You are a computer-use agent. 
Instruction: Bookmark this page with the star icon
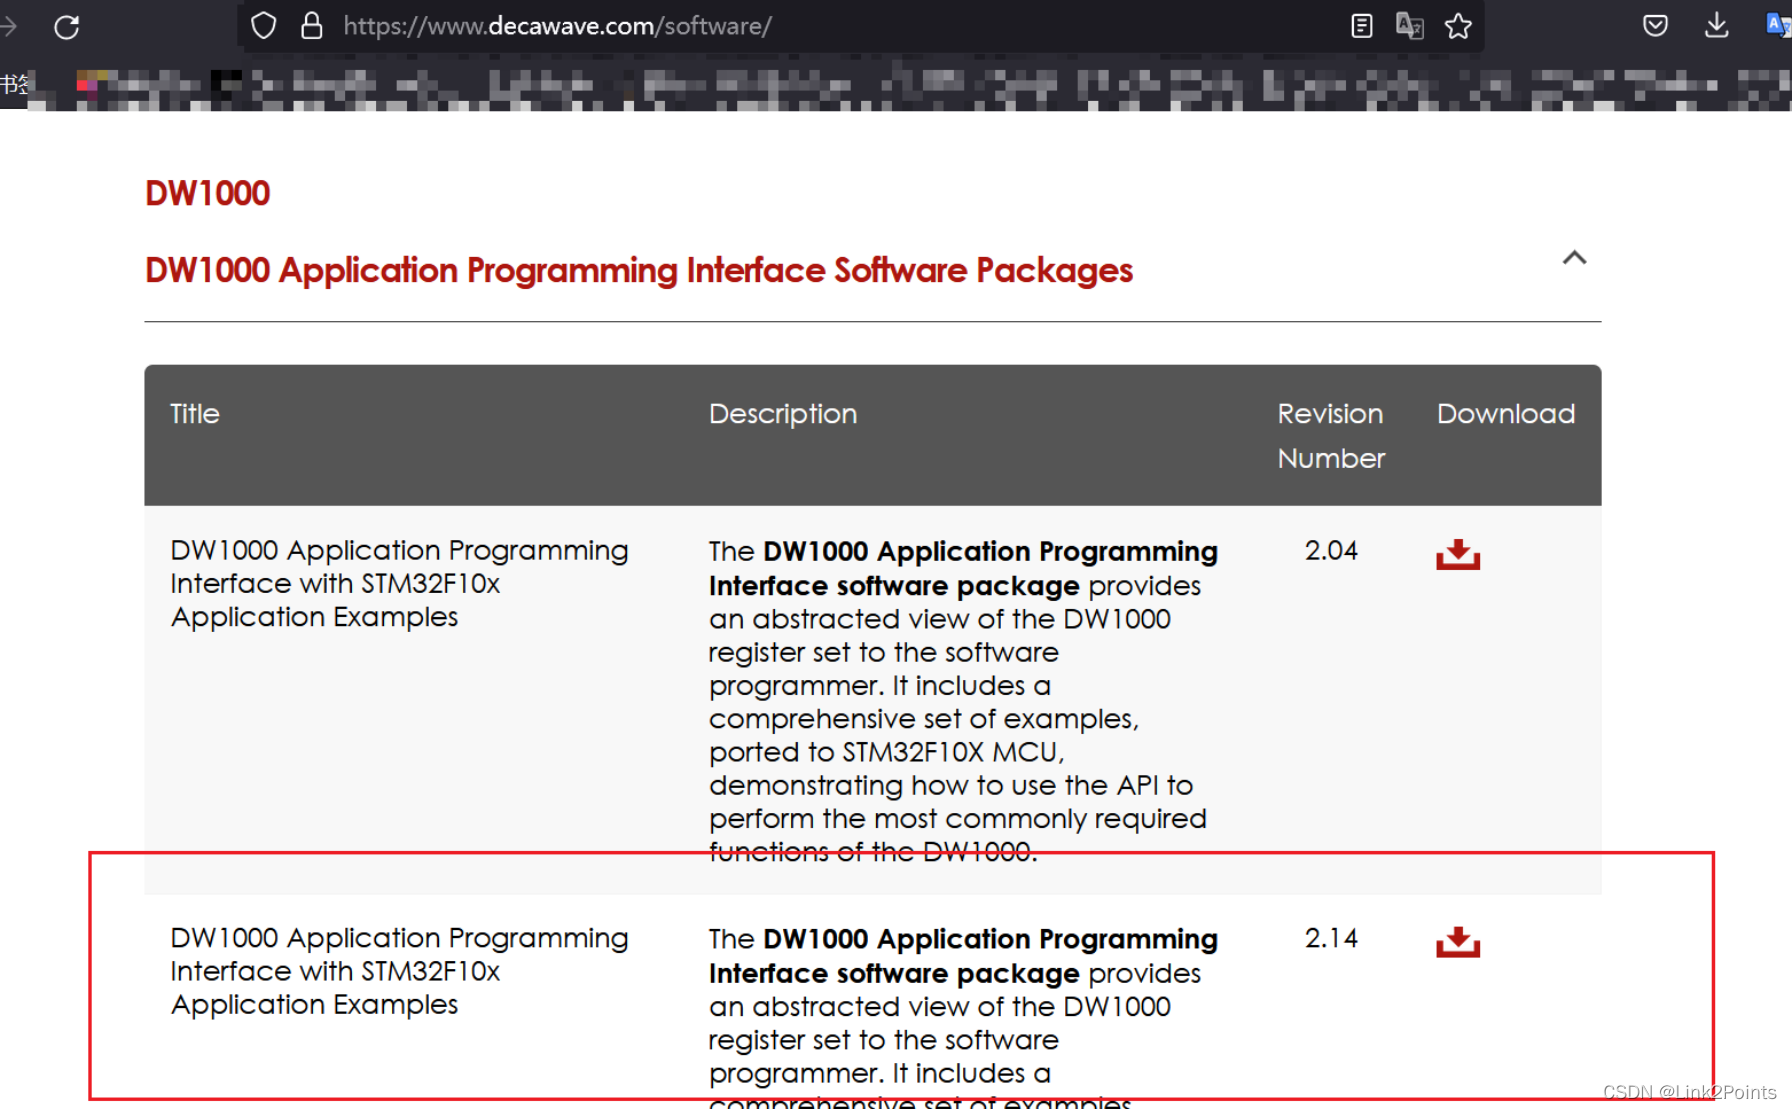click(x=1458, y=26)
